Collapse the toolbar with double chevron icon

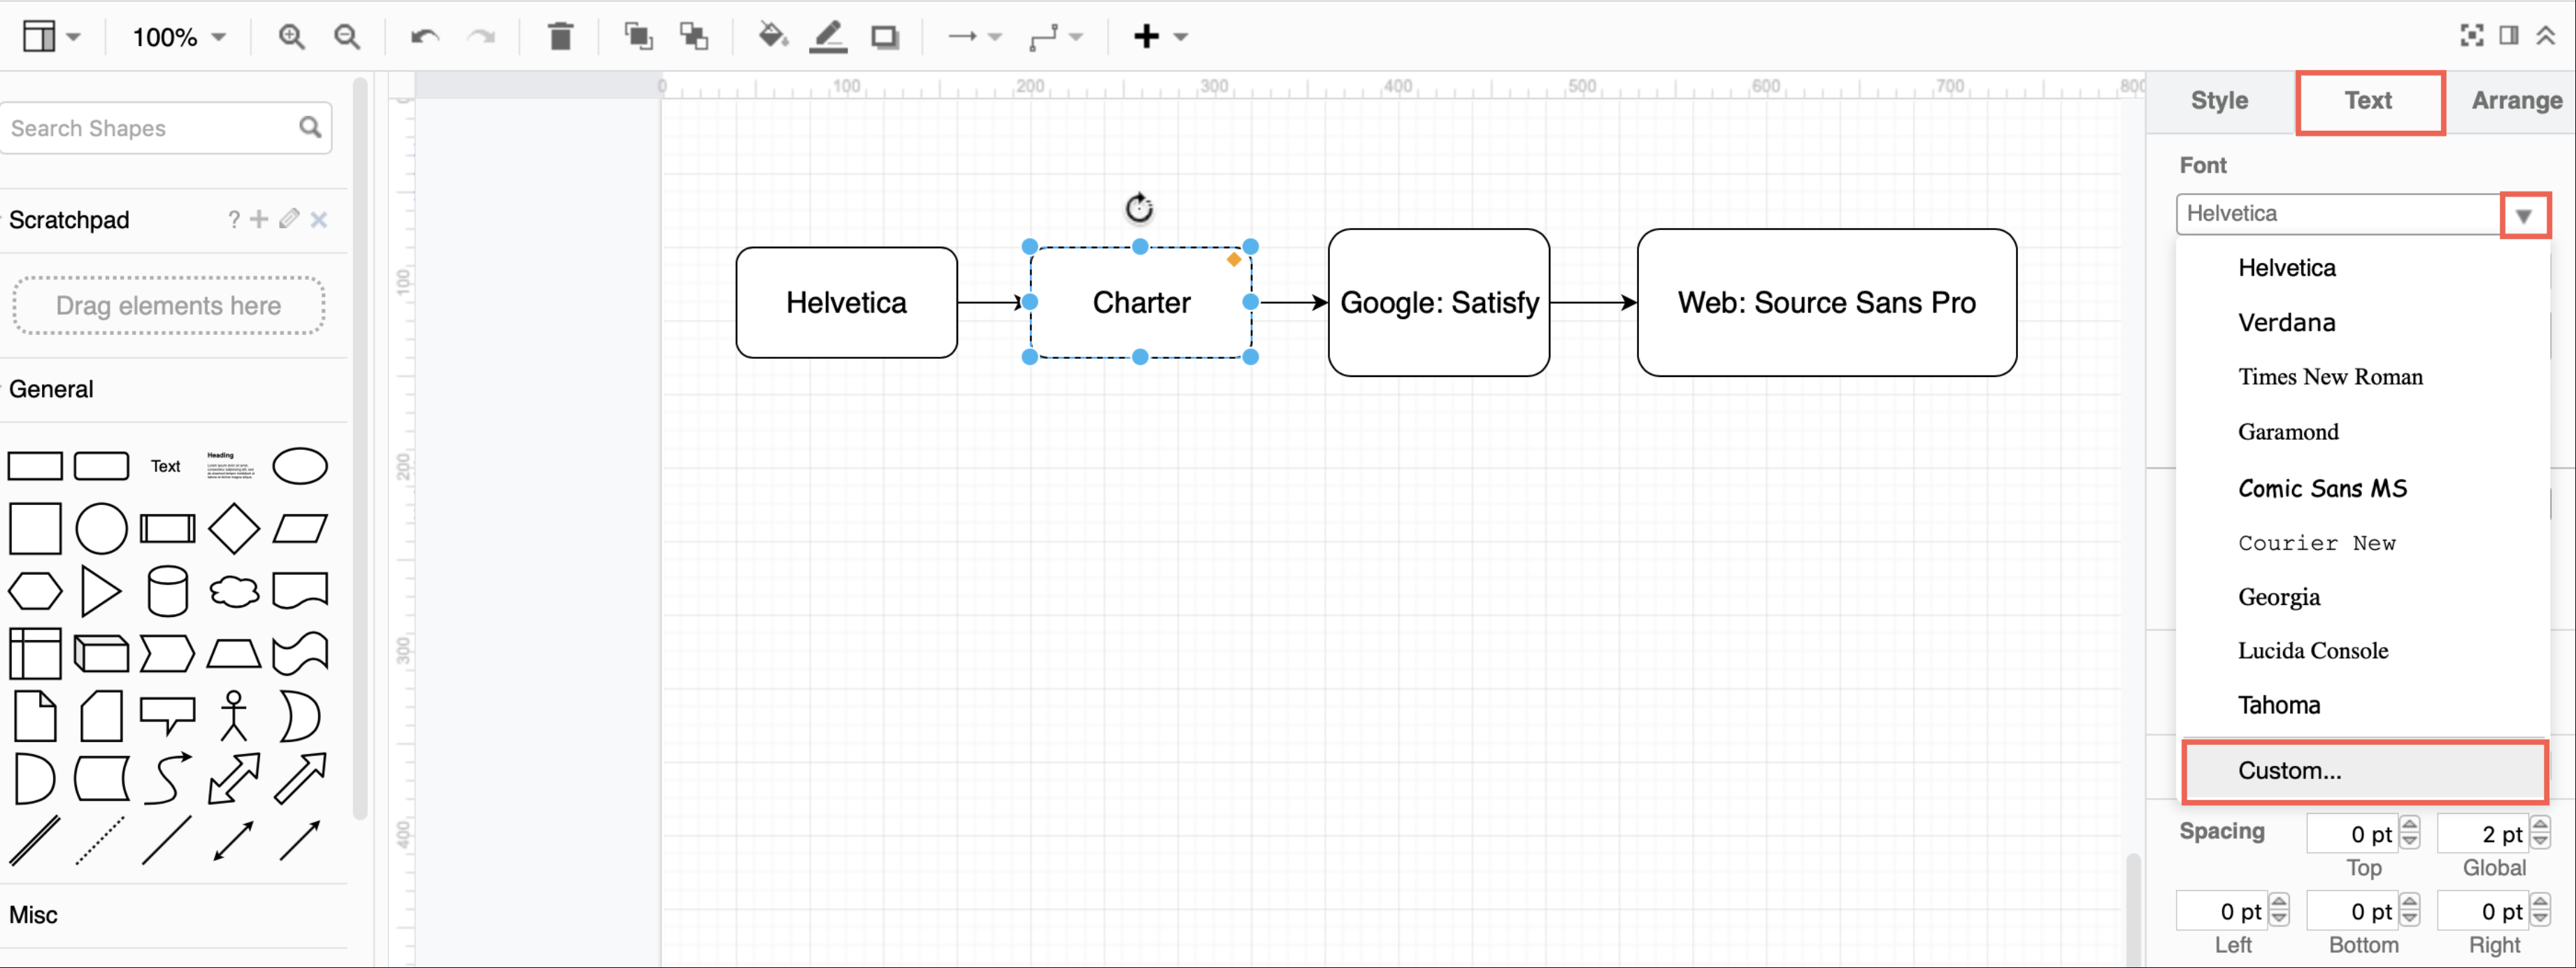(2546, 36)
